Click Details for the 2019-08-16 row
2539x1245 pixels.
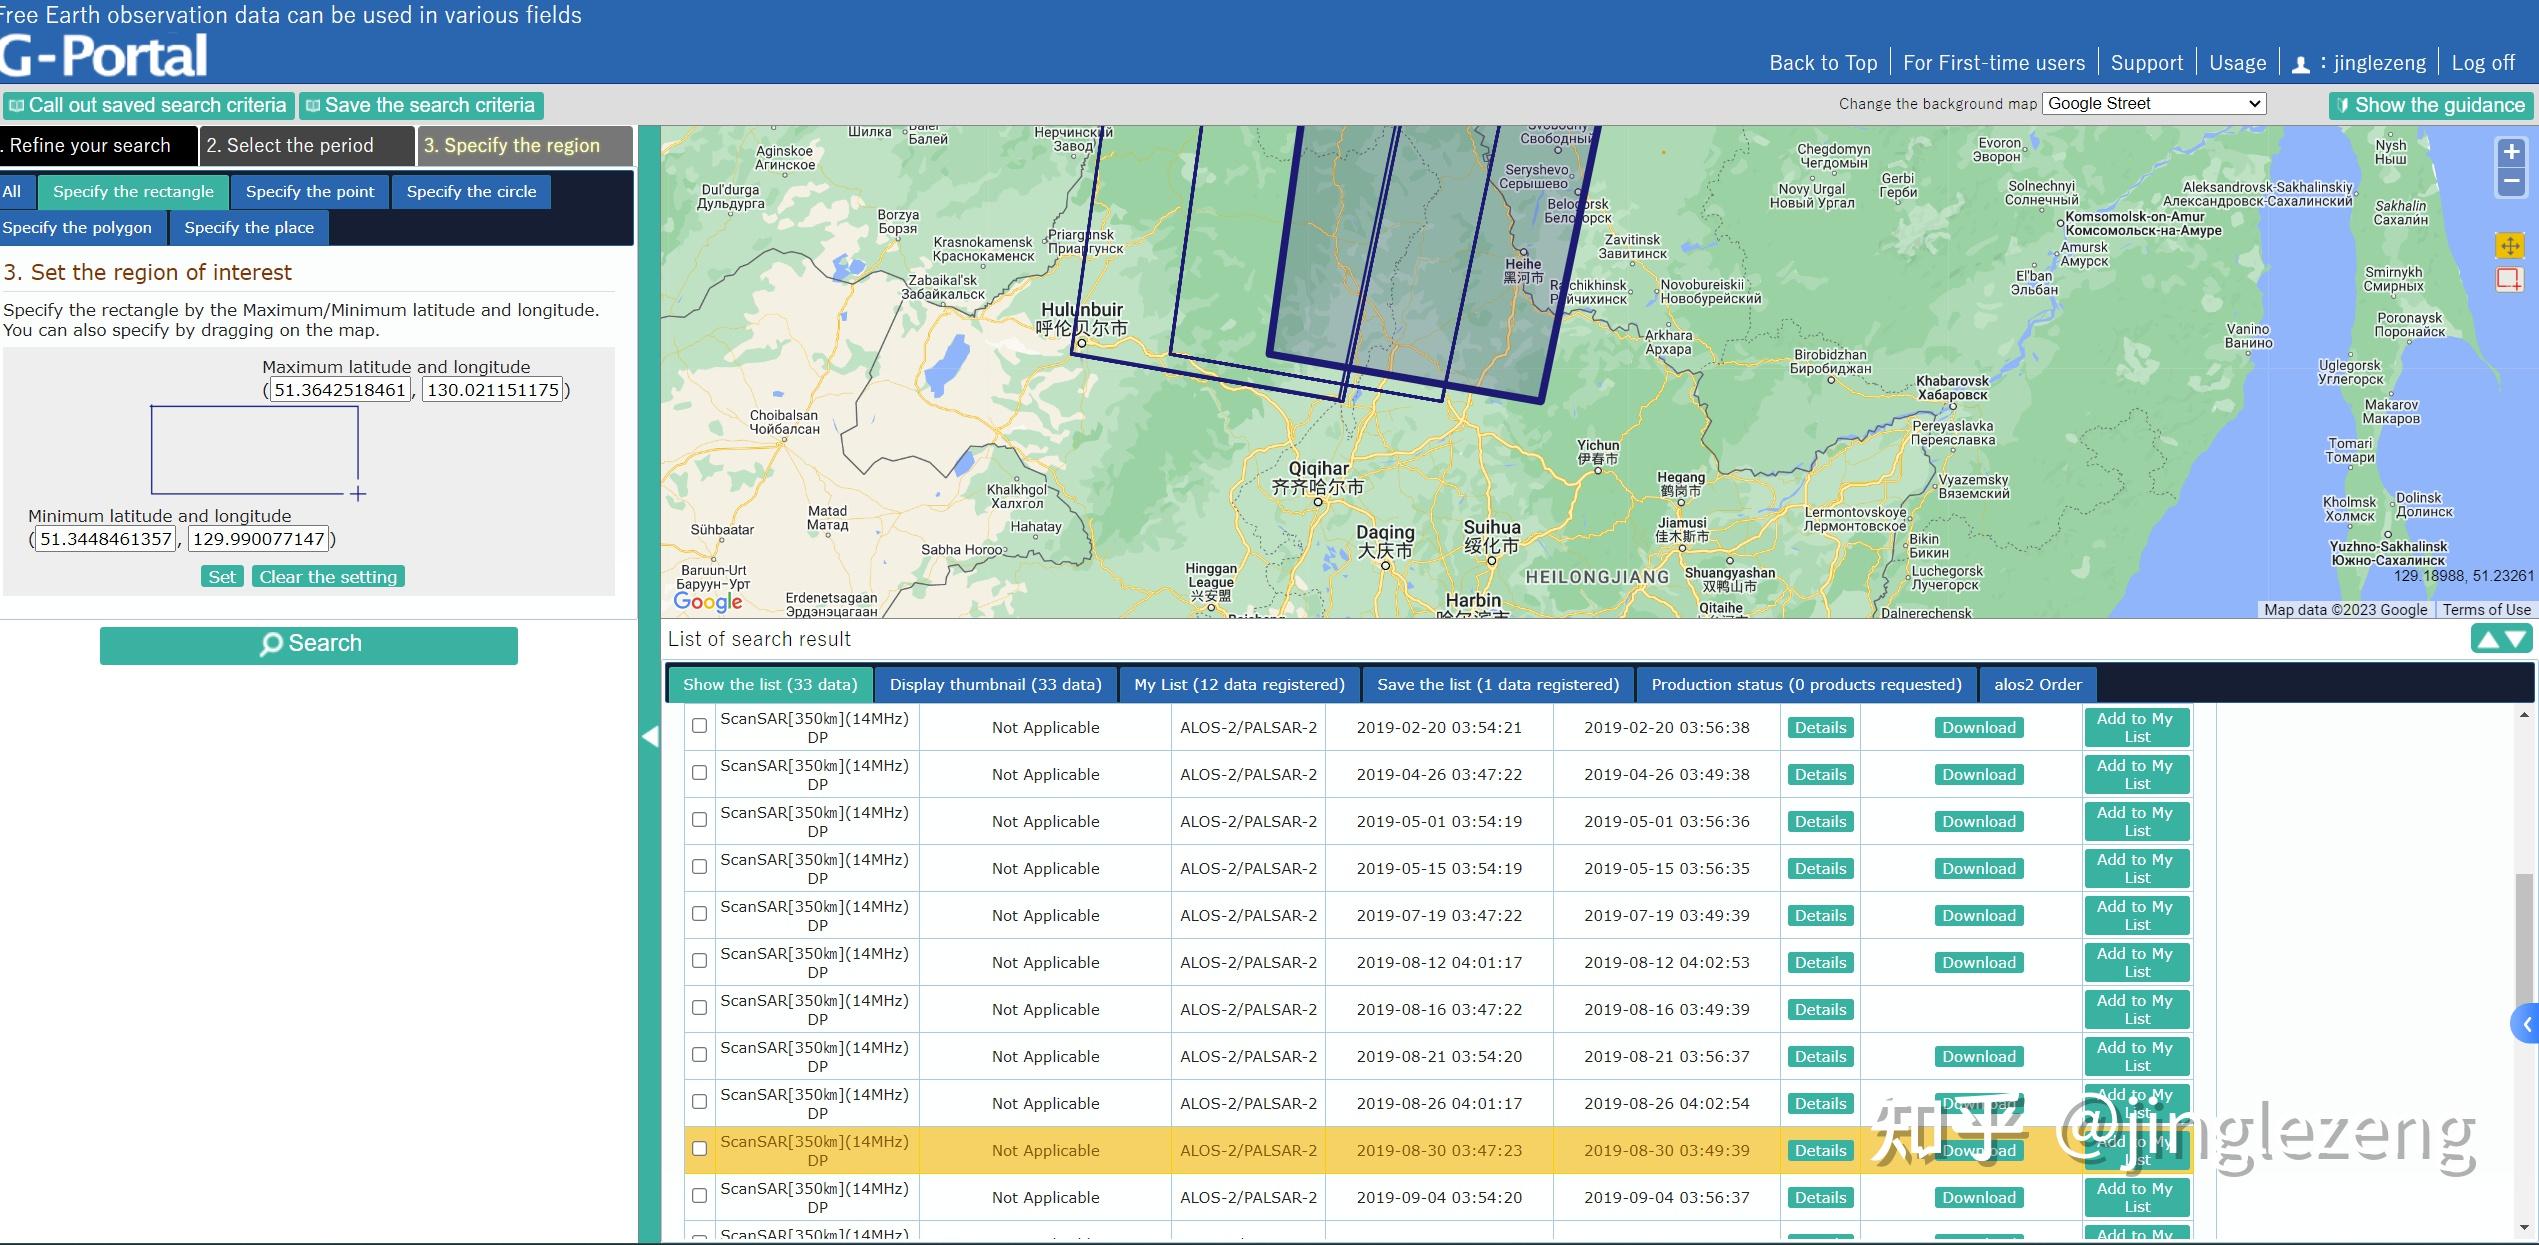1819,1010
